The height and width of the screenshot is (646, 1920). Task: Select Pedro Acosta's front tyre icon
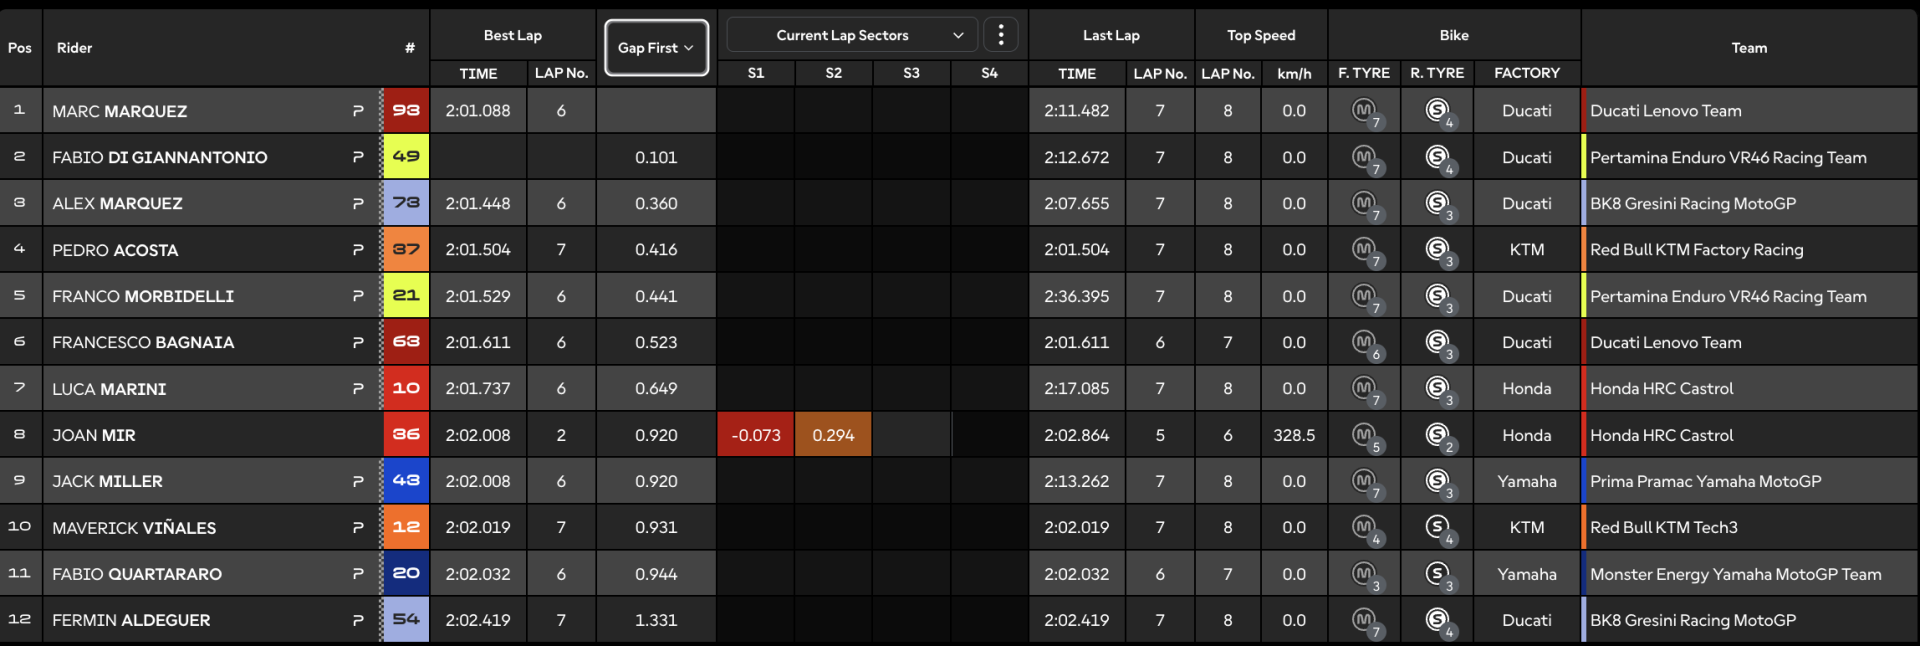click(1366, 251)
